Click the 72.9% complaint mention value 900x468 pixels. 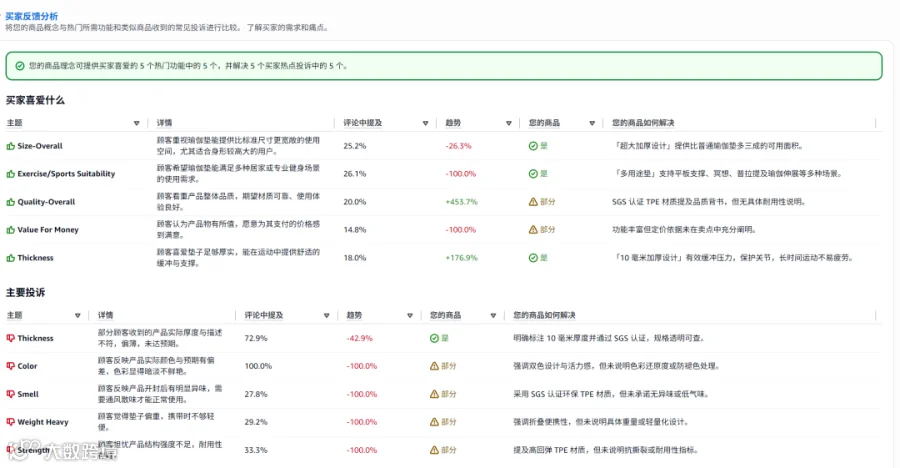tap(256, 338)
